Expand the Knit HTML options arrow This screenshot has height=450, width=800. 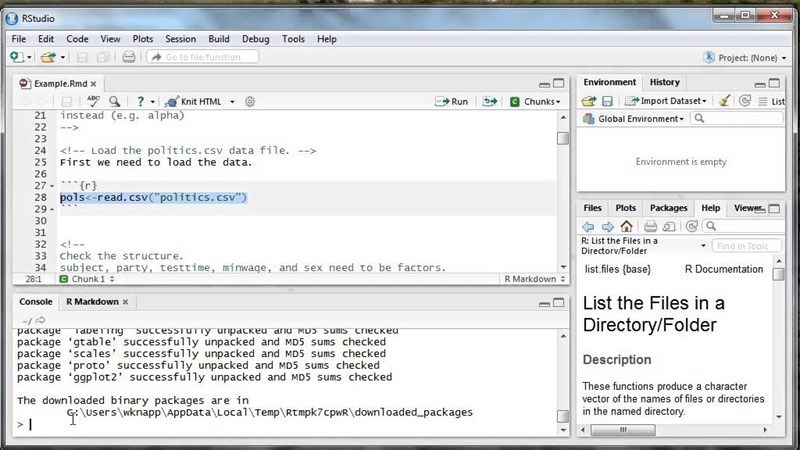(x=232, y=102)
